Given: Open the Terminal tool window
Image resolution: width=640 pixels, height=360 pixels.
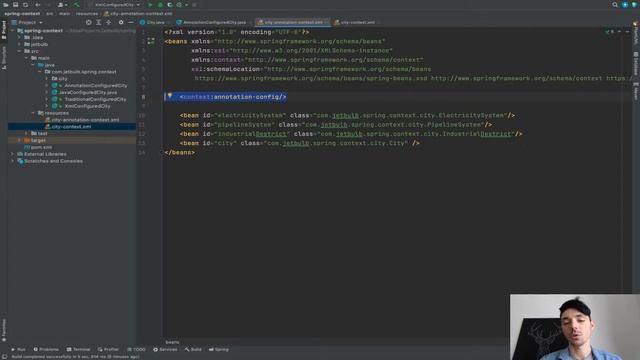Looking at the screenshot, I should tap(78, 350).
